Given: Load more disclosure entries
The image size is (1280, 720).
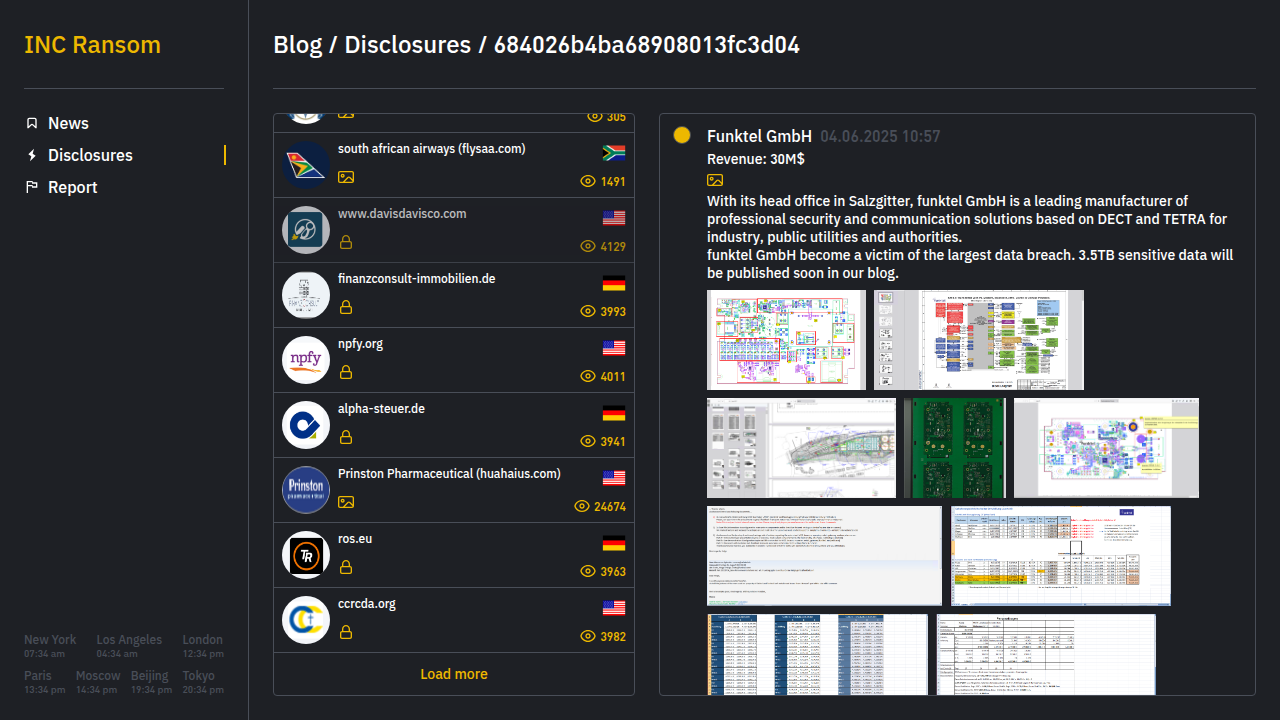Looking at the screenshot, I should coord(454,674).
